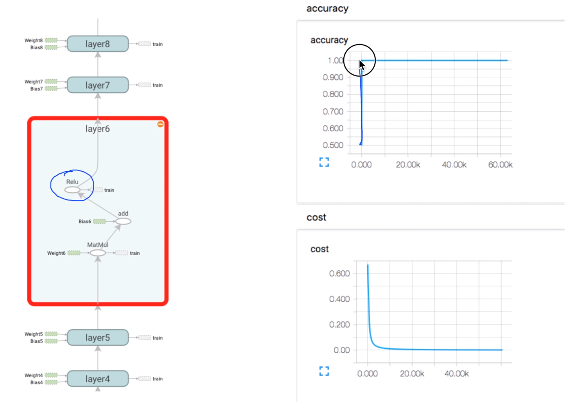This screenshot has height=402, width=579.
Task: Select the train node beside layer5
Action: pyautogui.click(x=144, y=337)
